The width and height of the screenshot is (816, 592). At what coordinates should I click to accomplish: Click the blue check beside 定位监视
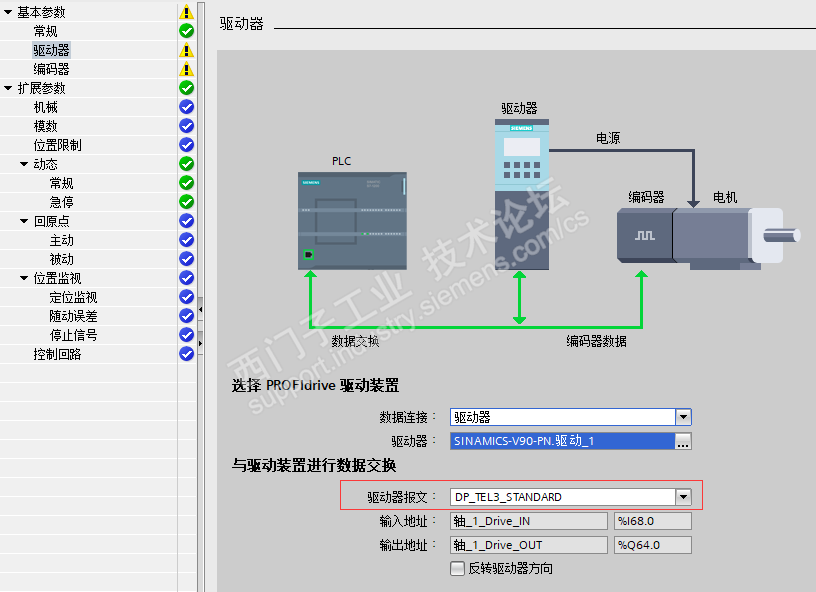pyautogui.click(x=186, y=297)
